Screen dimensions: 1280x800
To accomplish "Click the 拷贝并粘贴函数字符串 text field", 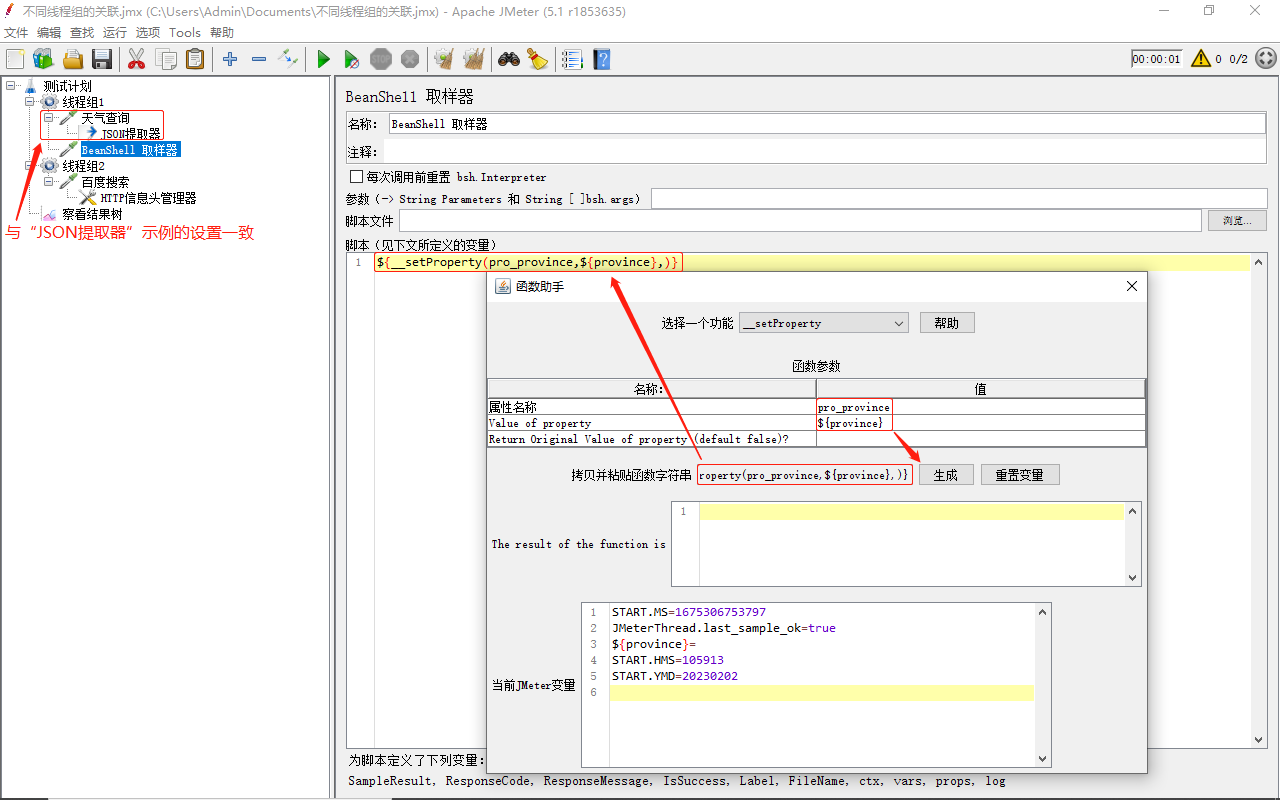I will coord(805,475).
